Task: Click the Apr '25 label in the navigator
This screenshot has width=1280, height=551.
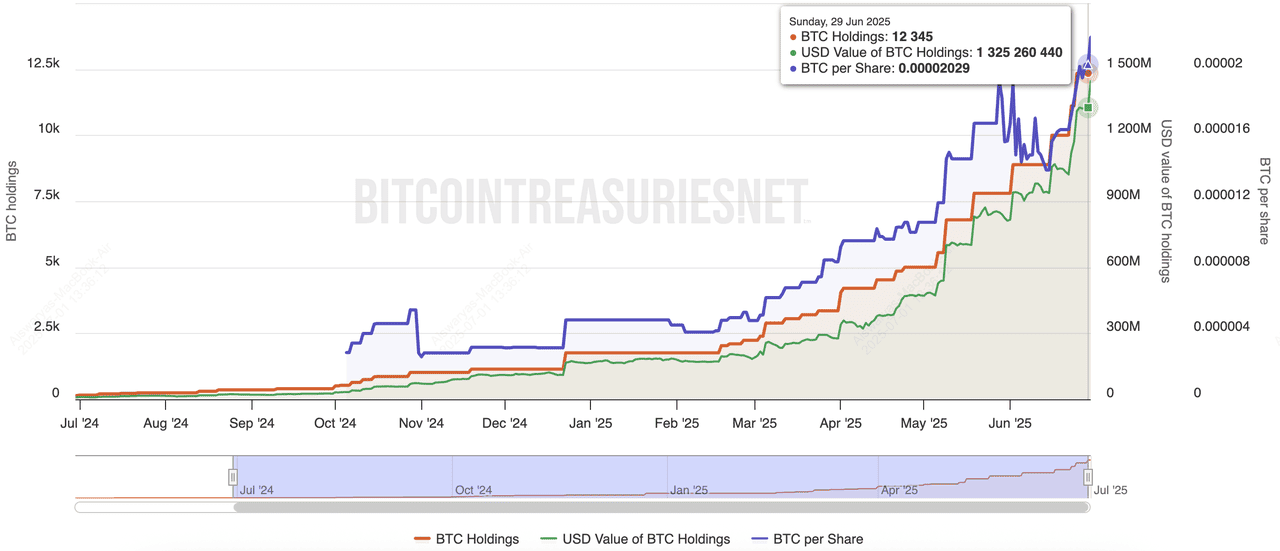Action: pyautogui.click(x=899, y=490)
